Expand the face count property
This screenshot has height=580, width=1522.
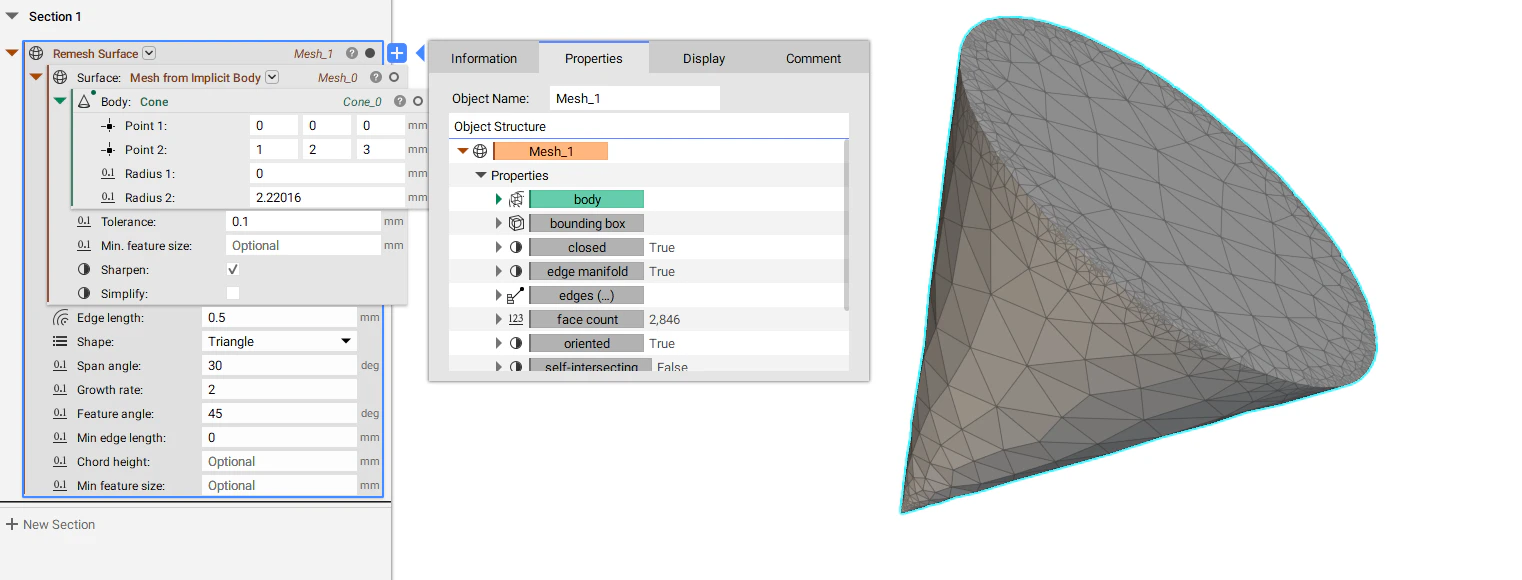click(x=499, y=319)
